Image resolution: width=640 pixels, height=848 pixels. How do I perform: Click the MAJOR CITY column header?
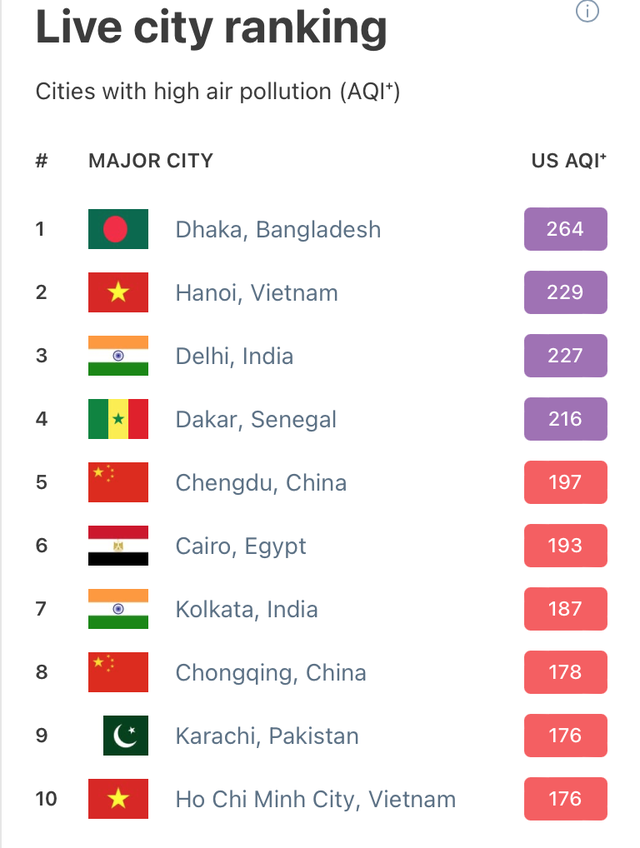click(150, 160)
